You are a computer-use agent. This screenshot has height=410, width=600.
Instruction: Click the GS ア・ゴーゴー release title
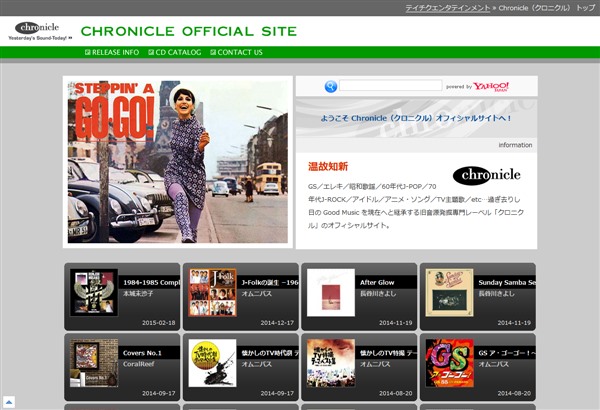click(507, 353)
